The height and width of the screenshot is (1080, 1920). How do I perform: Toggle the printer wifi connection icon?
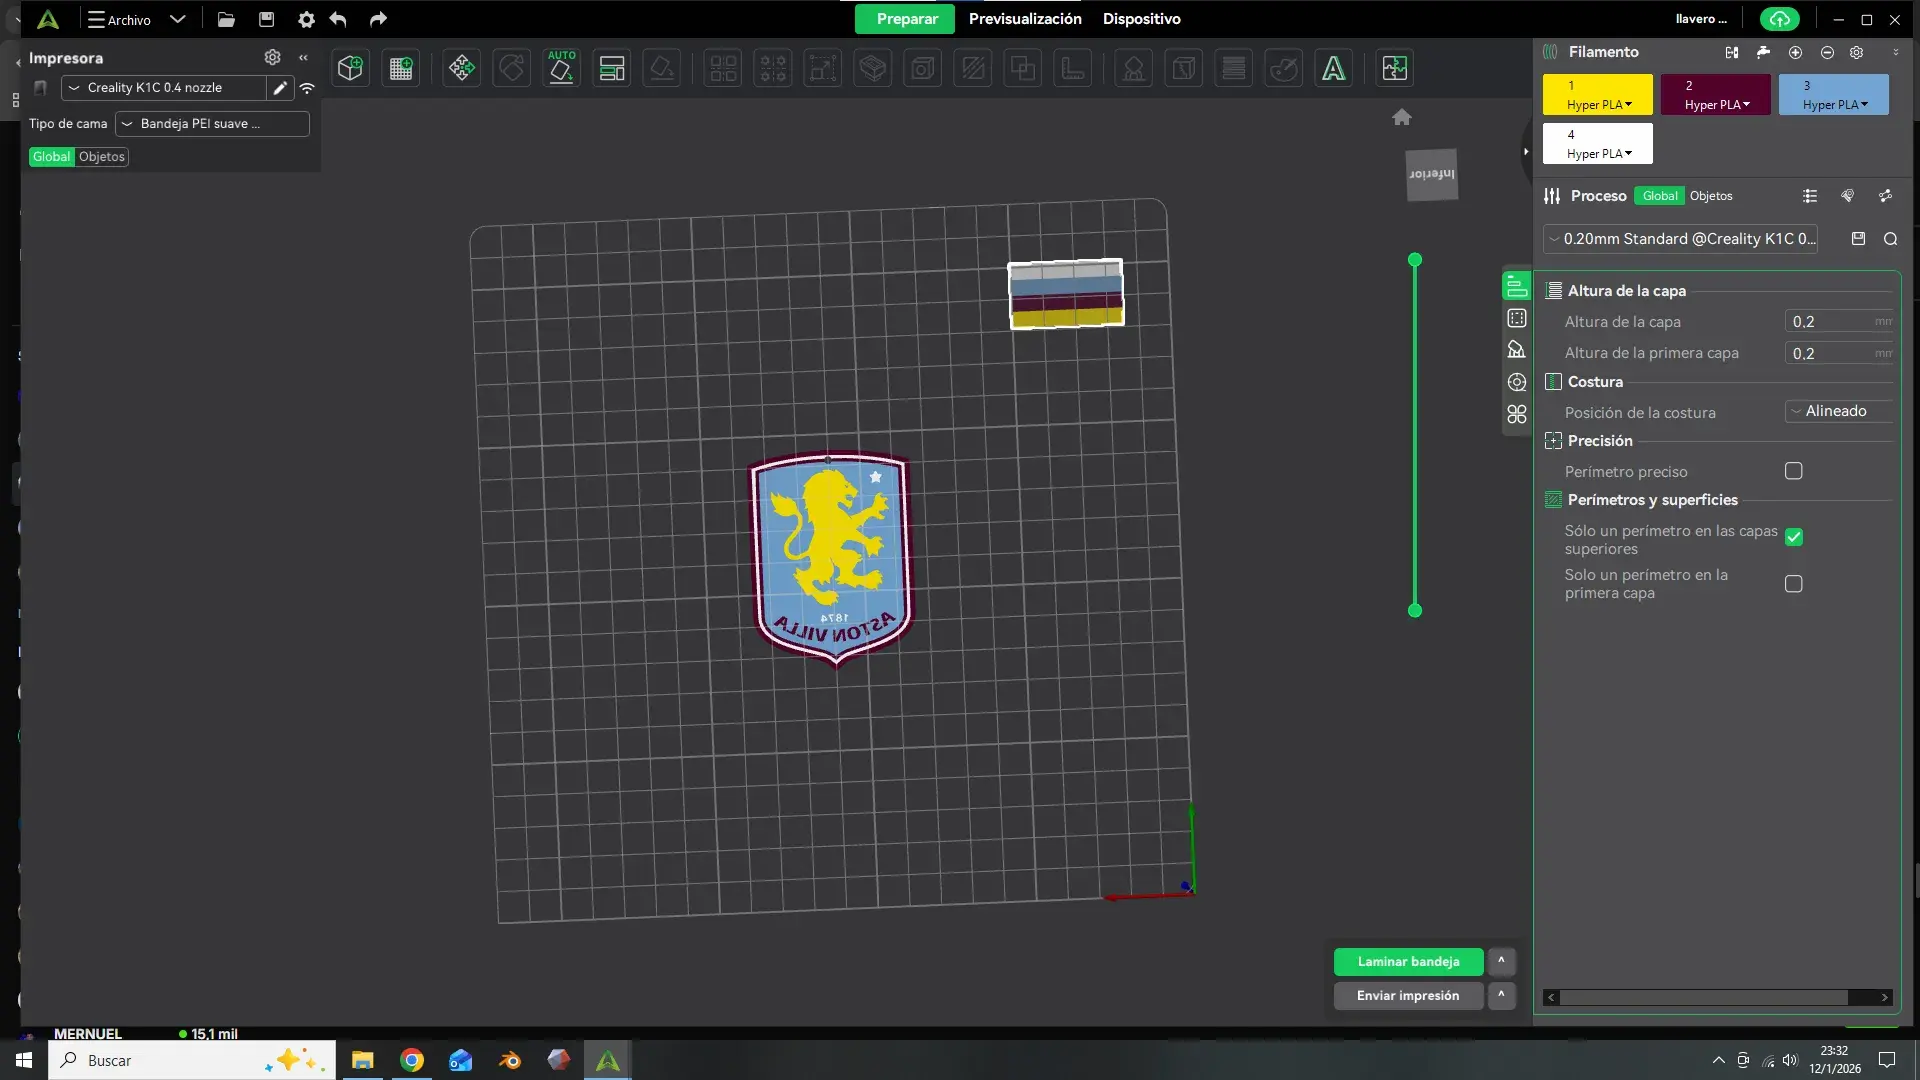[x=307, y=88]
